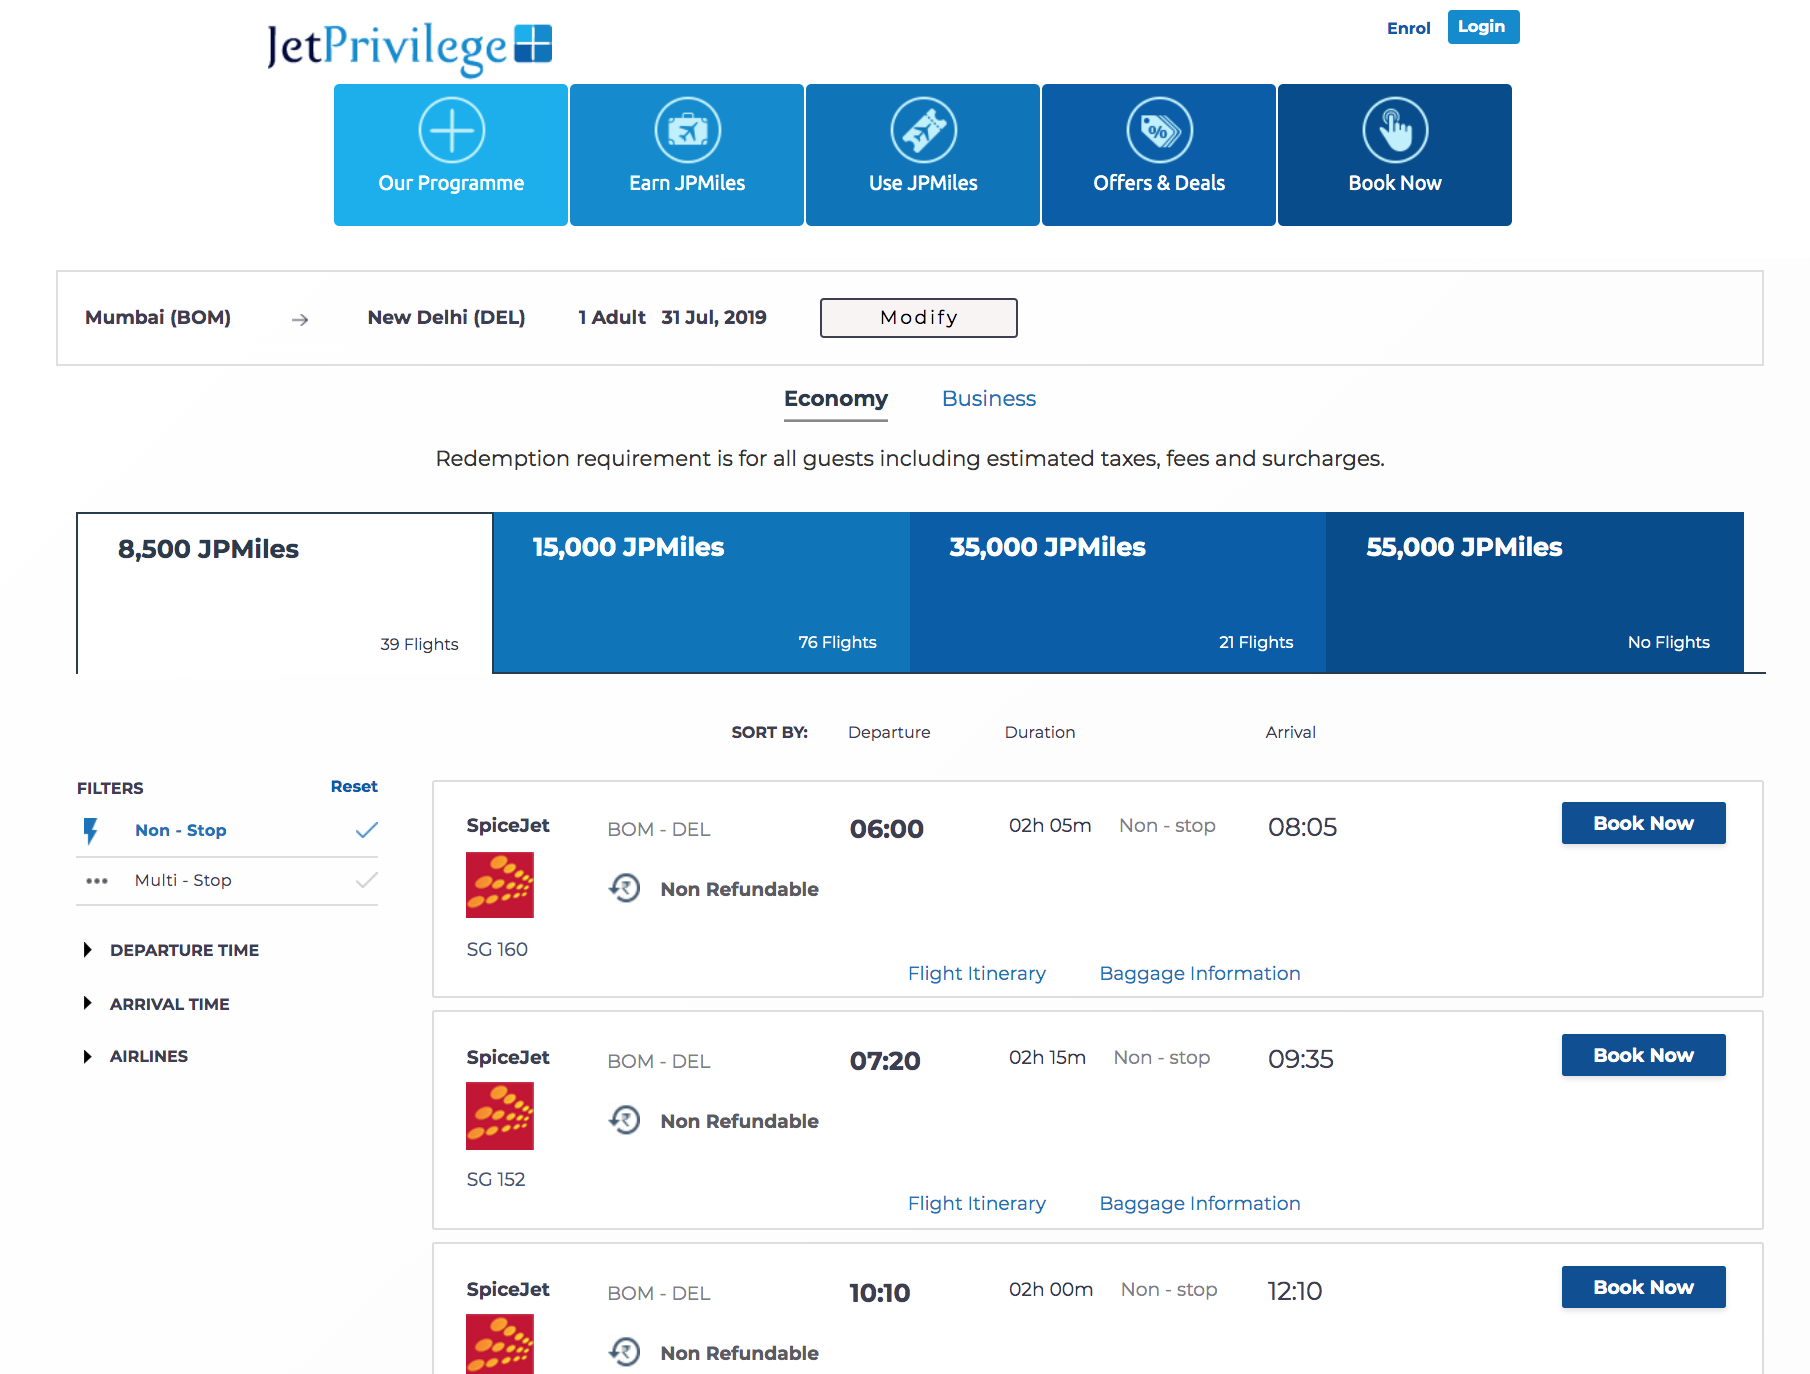The image size is (1810, 1374).
Task: Click the Modify search button
Action: [917, 317]
